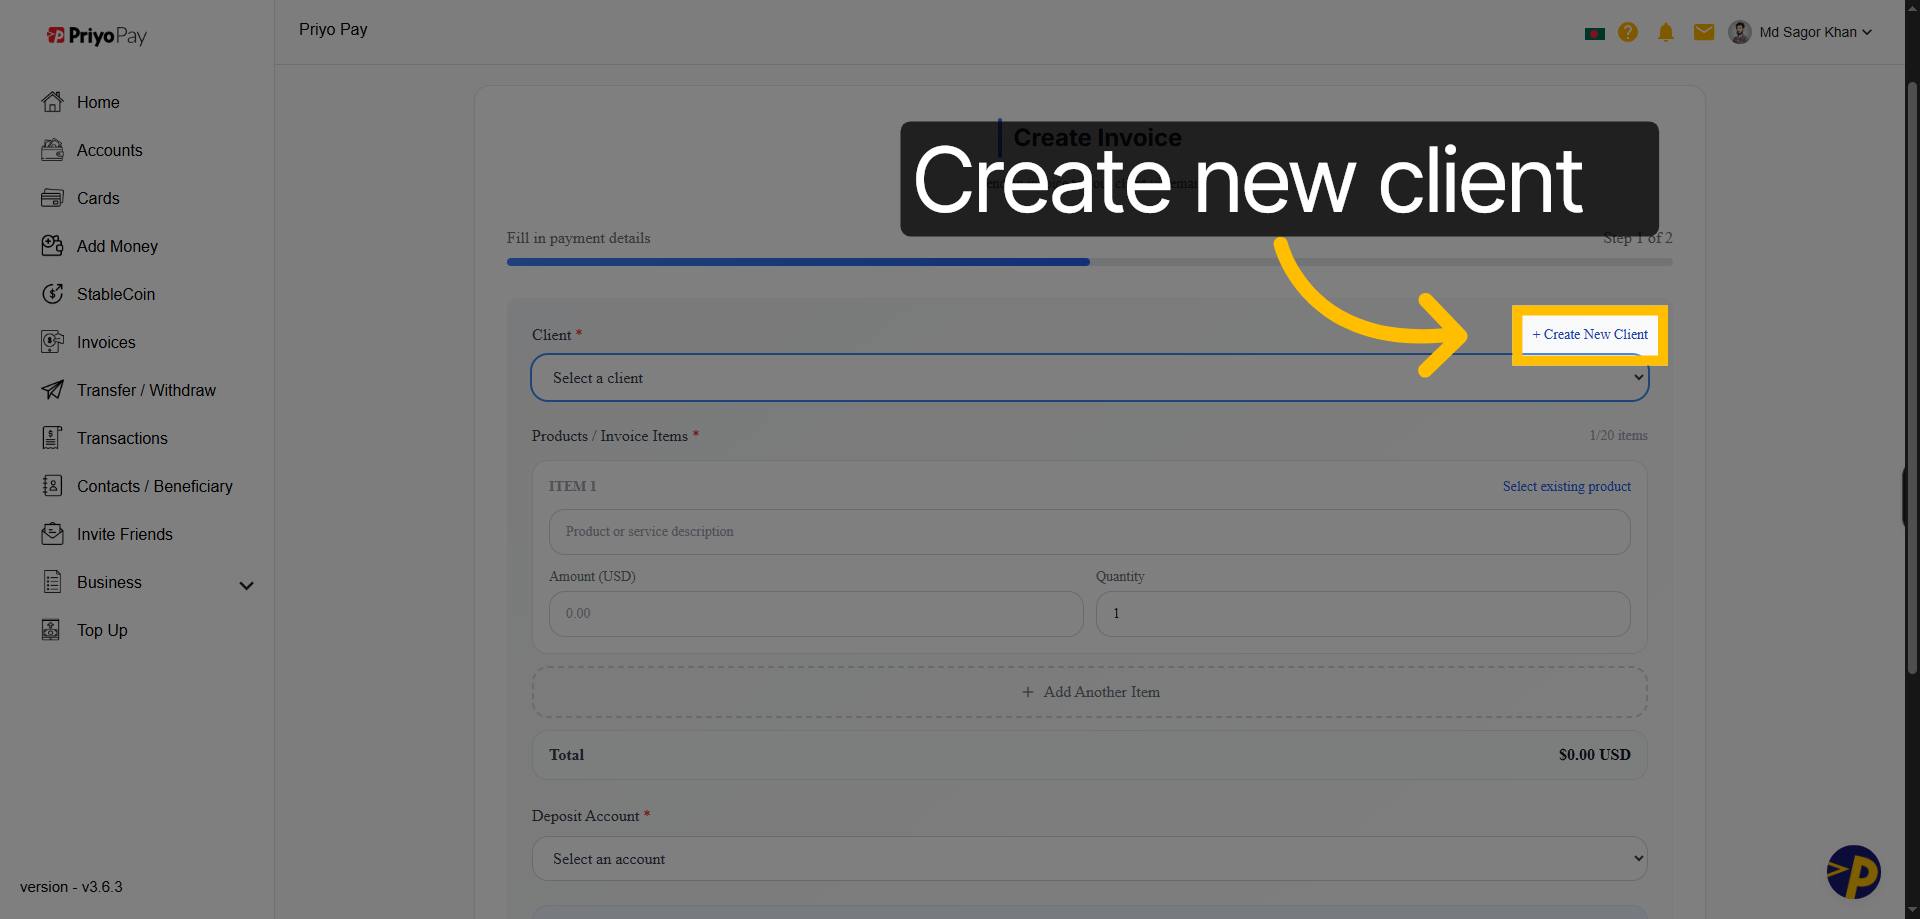This screenshot has height=919, width=1920.
Task: Open the Accounts menu item
Action: (110, 150)
